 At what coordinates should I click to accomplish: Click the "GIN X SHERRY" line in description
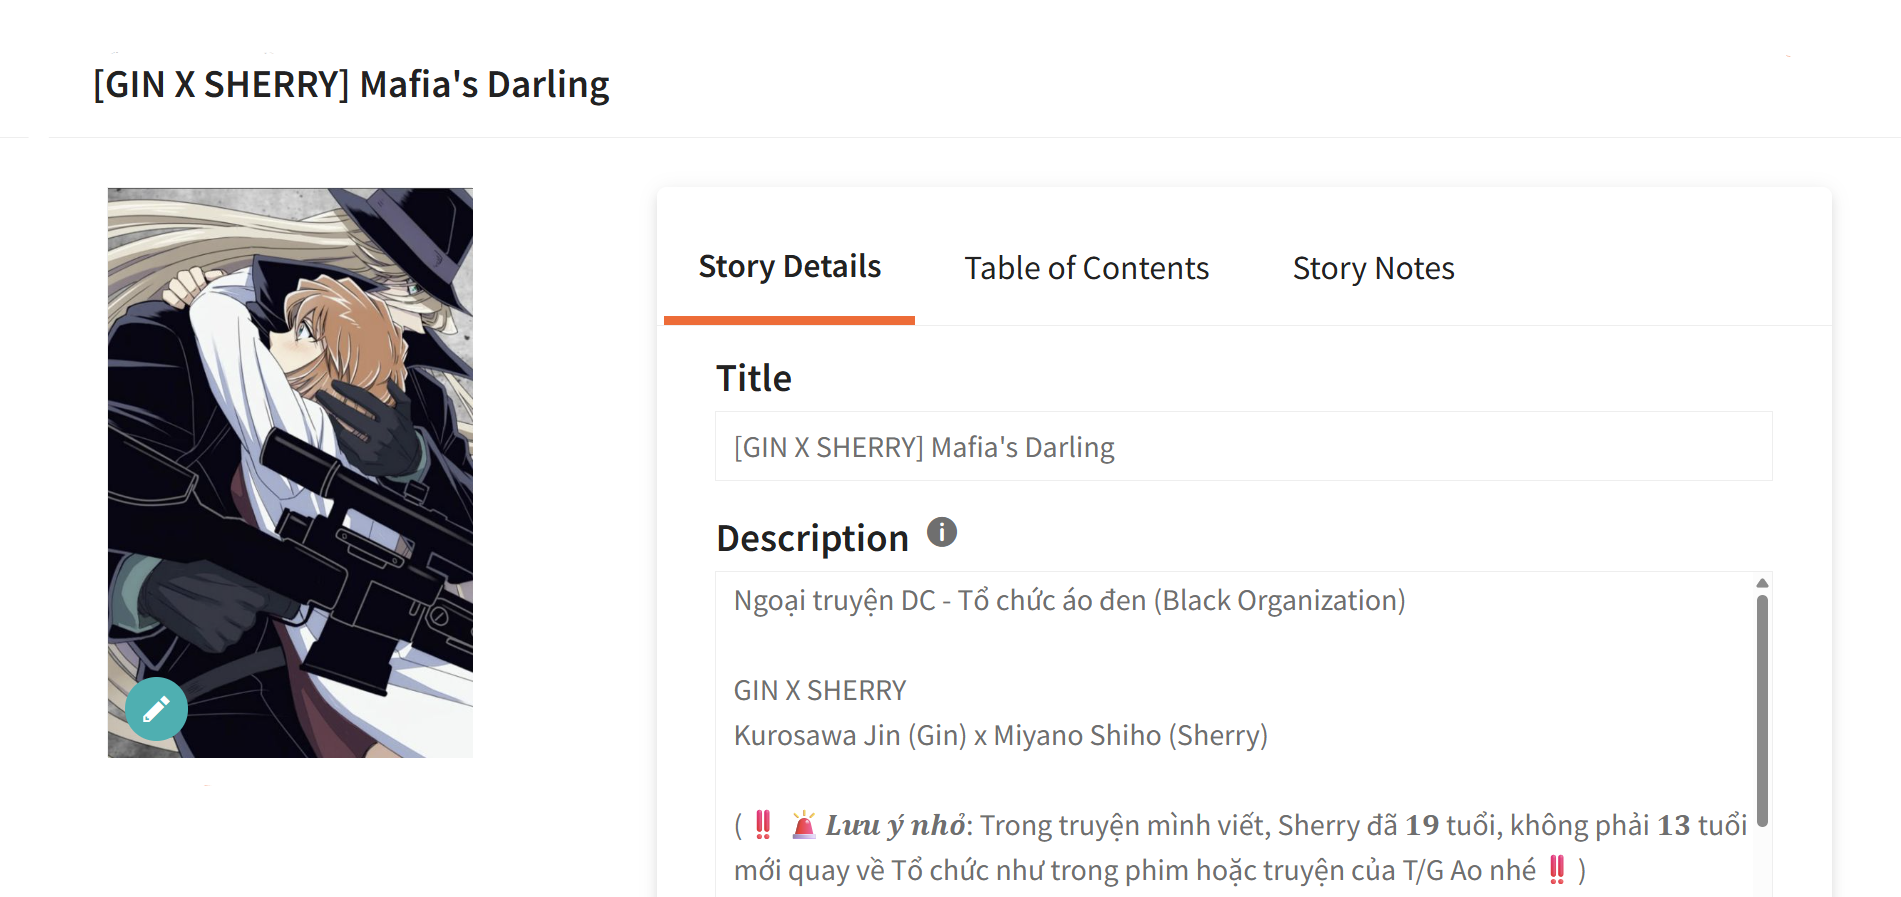(x=819, y=691)
